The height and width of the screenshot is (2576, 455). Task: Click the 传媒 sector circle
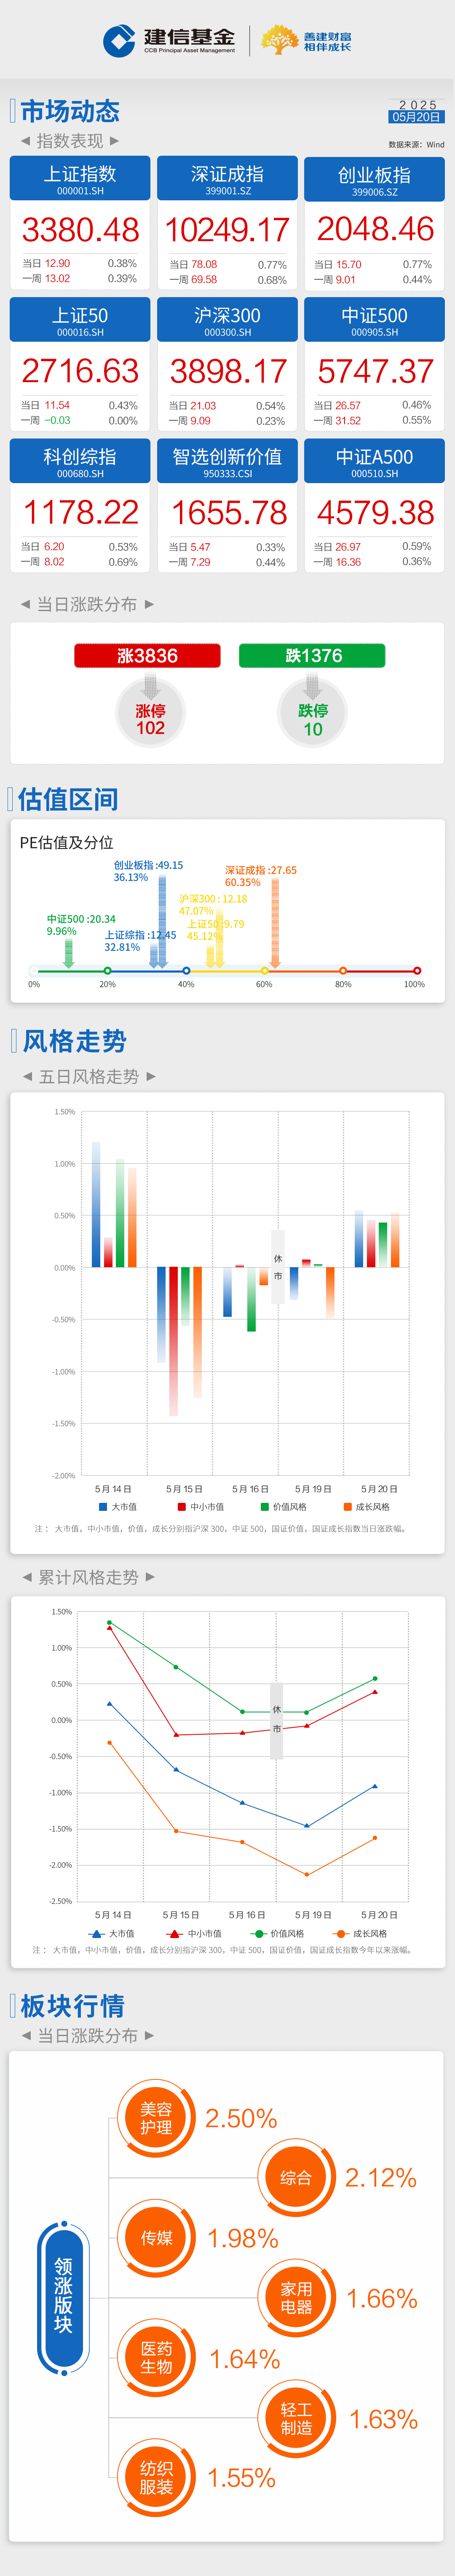point(156,2238)
